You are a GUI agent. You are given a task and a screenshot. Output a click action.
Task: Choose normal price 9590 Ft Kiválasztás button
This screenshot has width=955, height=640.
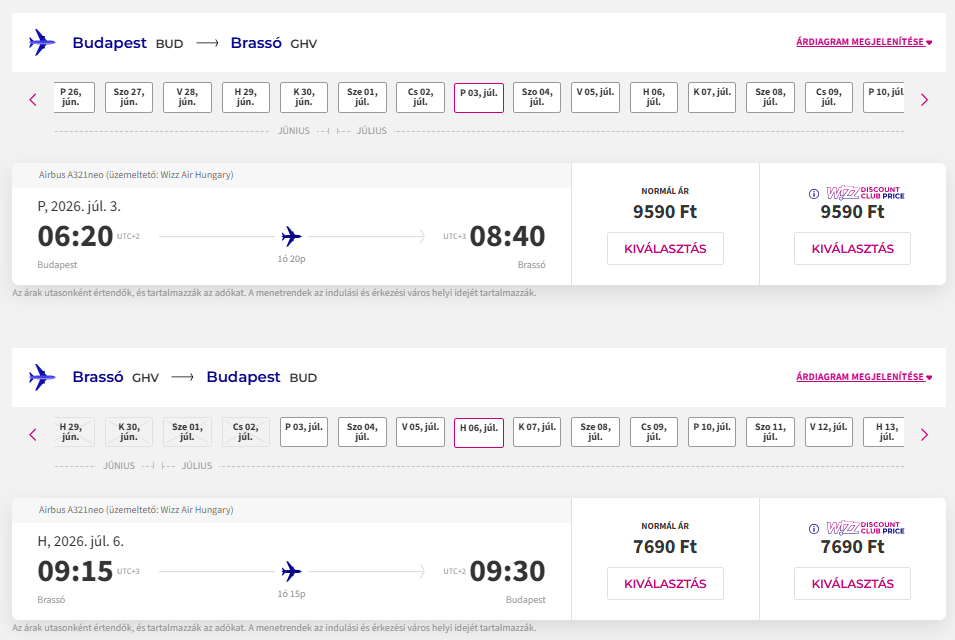[x=665, y=249]
